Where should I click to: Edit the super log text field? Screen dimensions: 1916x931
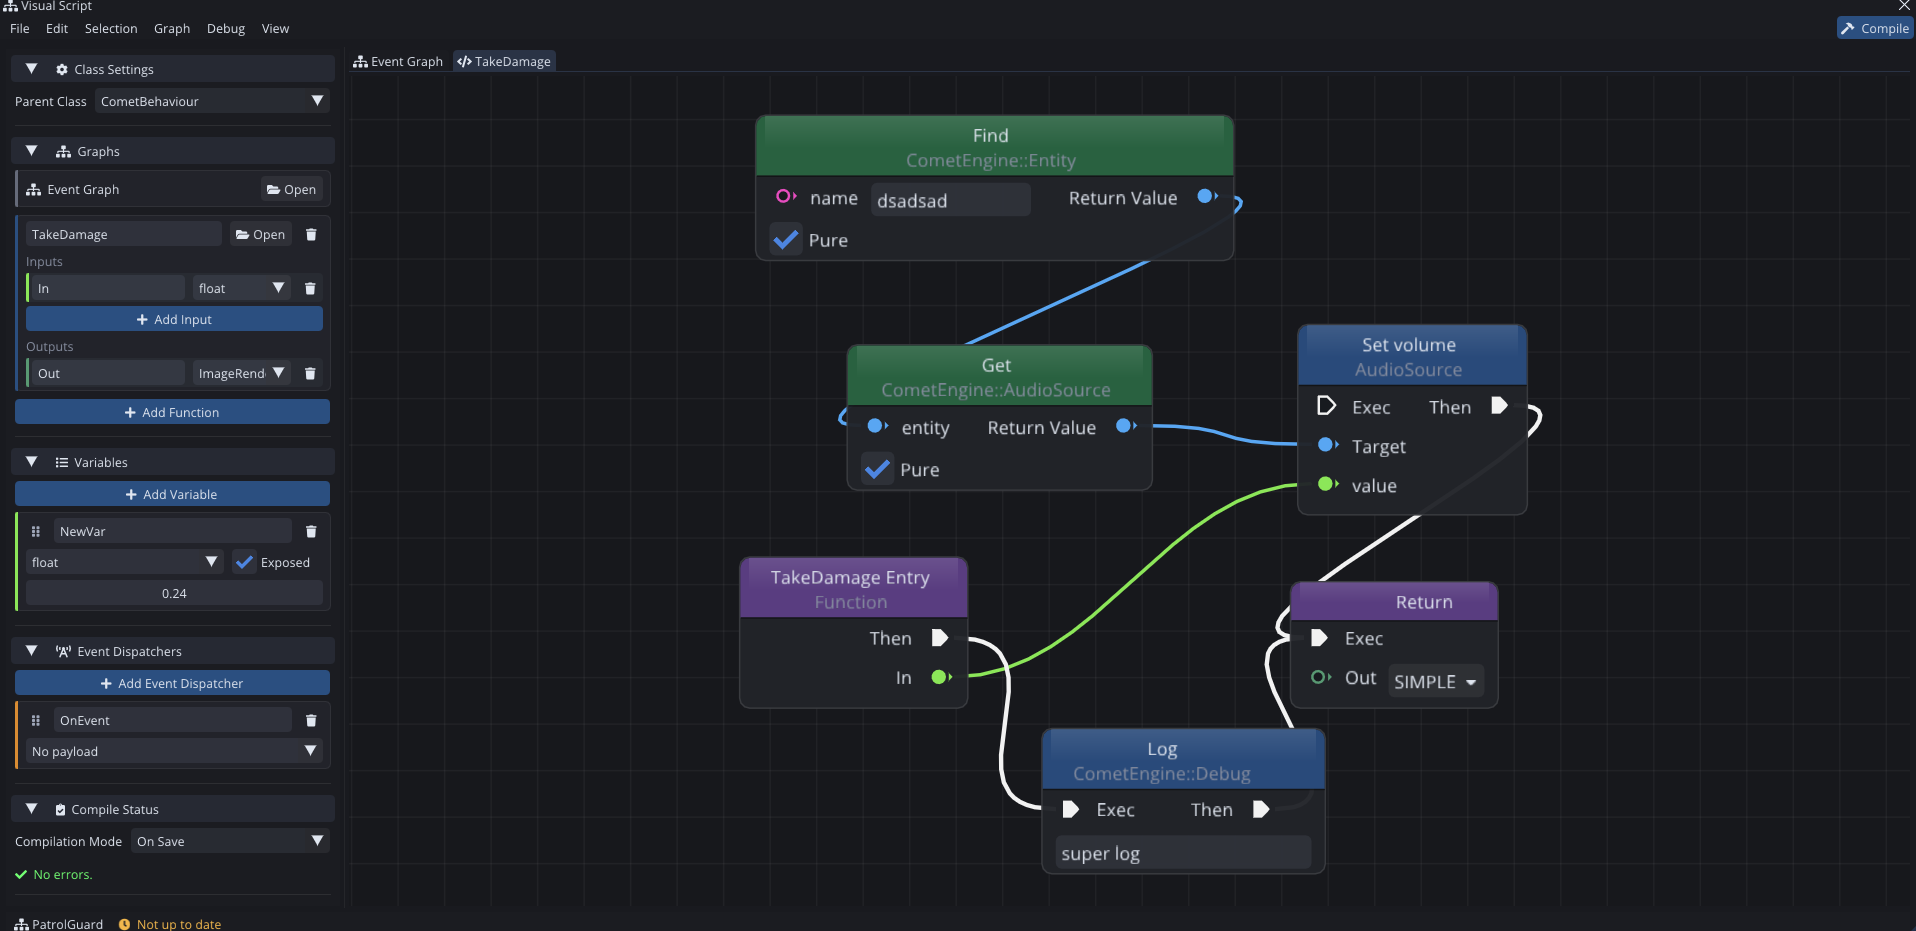pos(1184,853)
